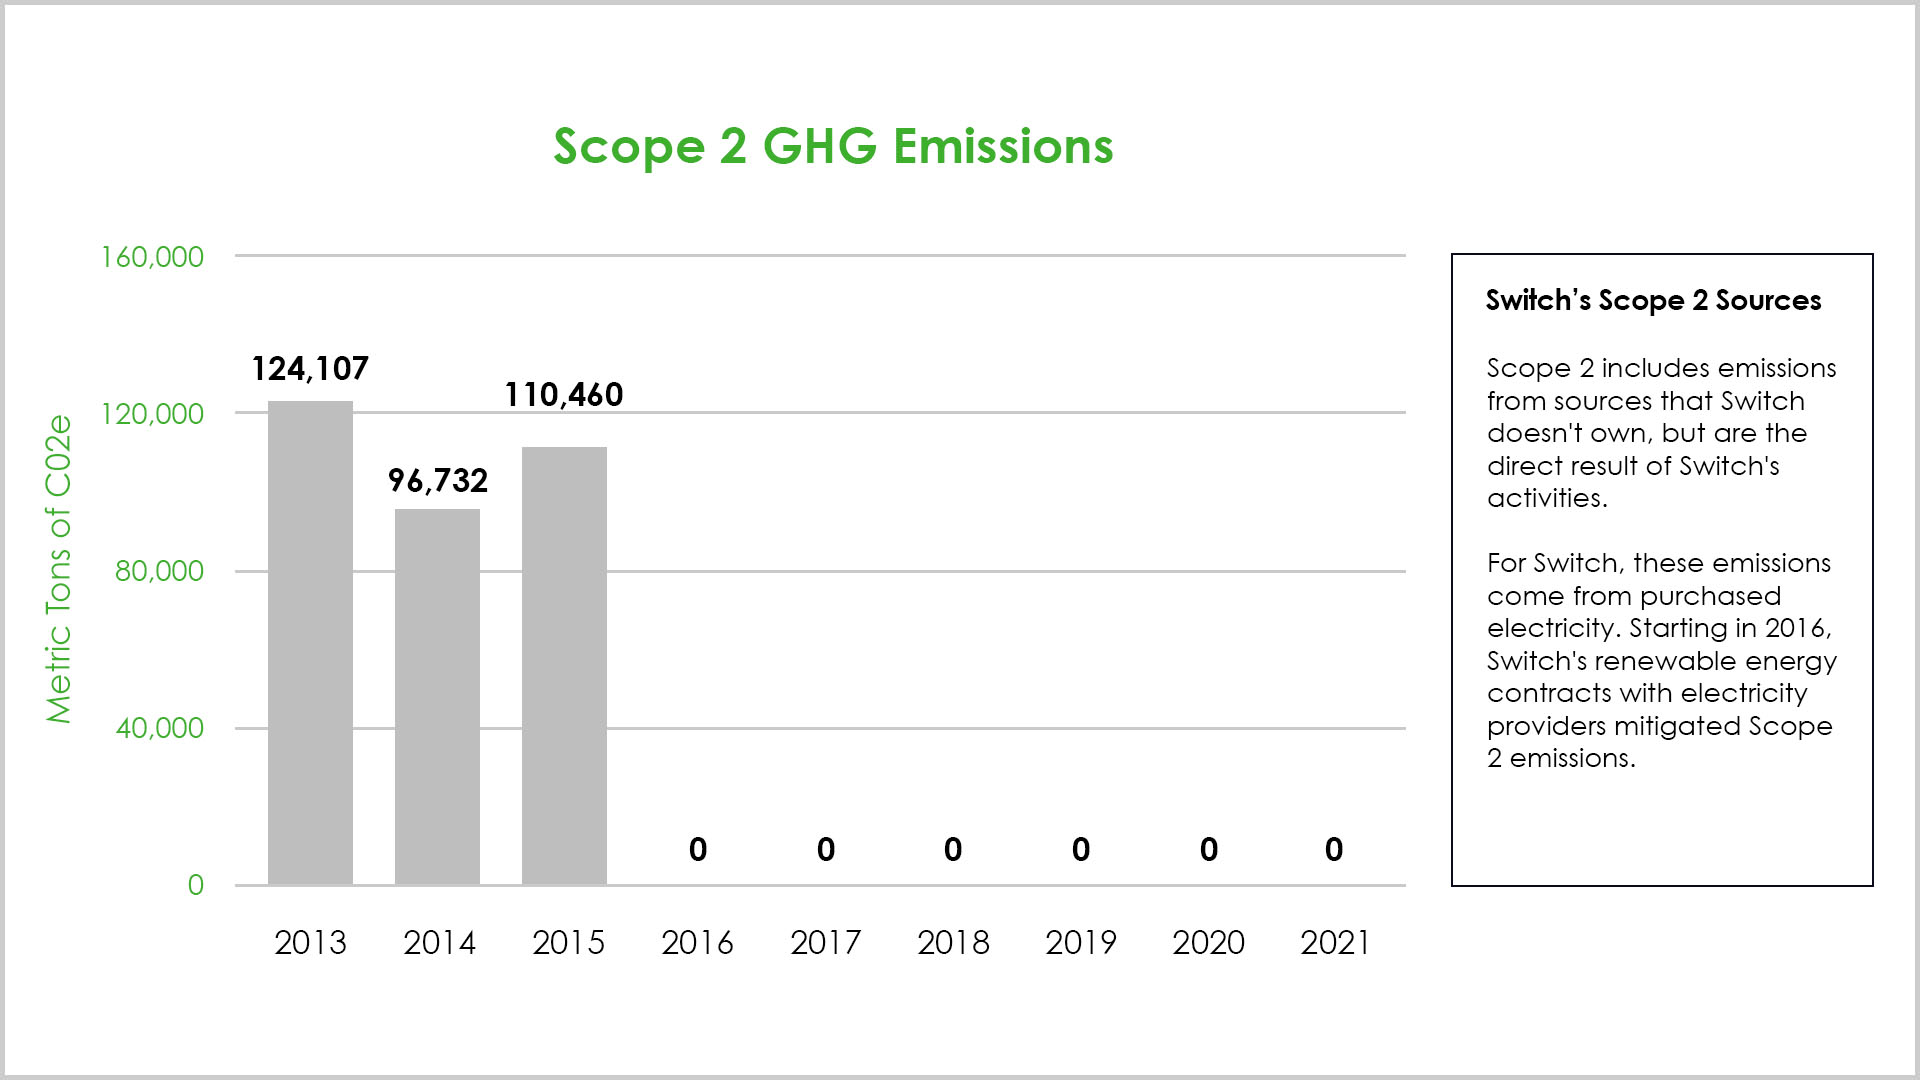Click the 2018 x-axis label
Viewport: 1920px width, 1080px height.
pos(953,943)
